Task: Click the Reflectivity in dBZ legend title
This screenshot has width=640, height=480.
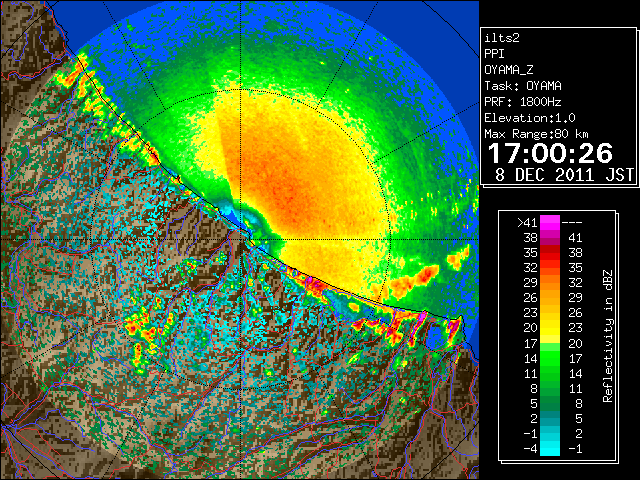Action: 608,336
